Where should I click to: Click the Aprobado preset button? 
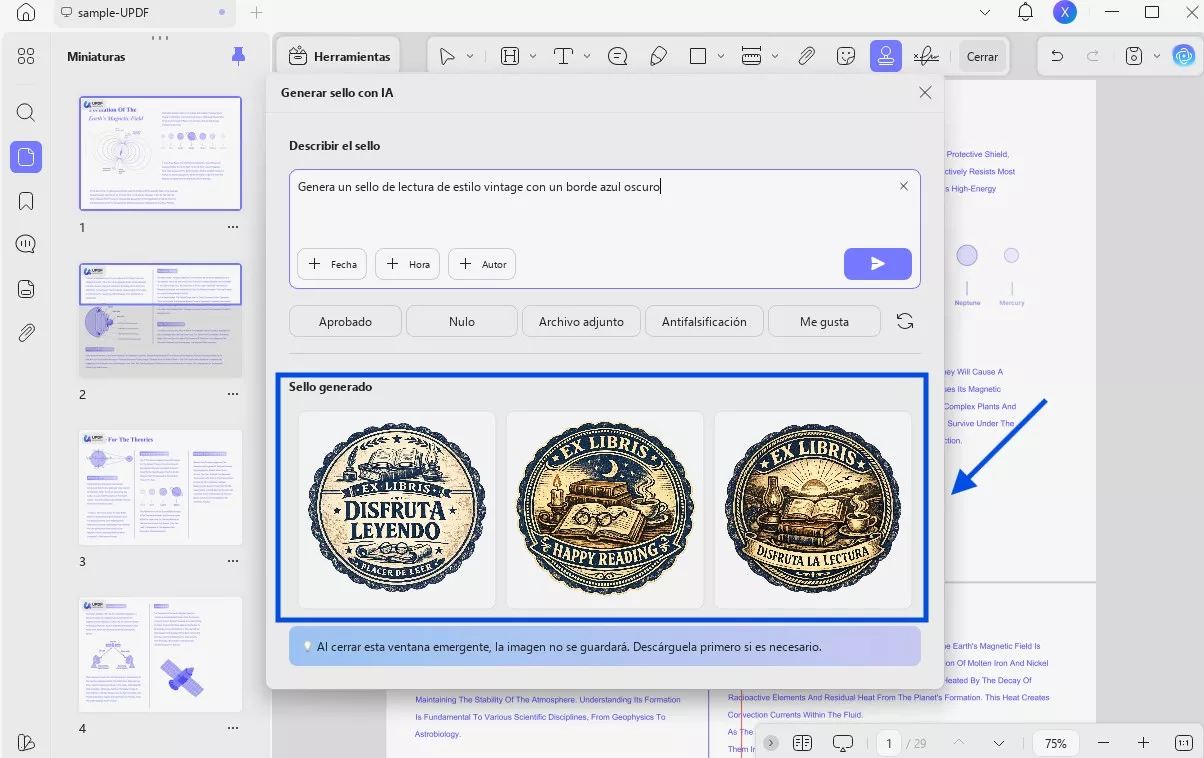click(345, 322)
